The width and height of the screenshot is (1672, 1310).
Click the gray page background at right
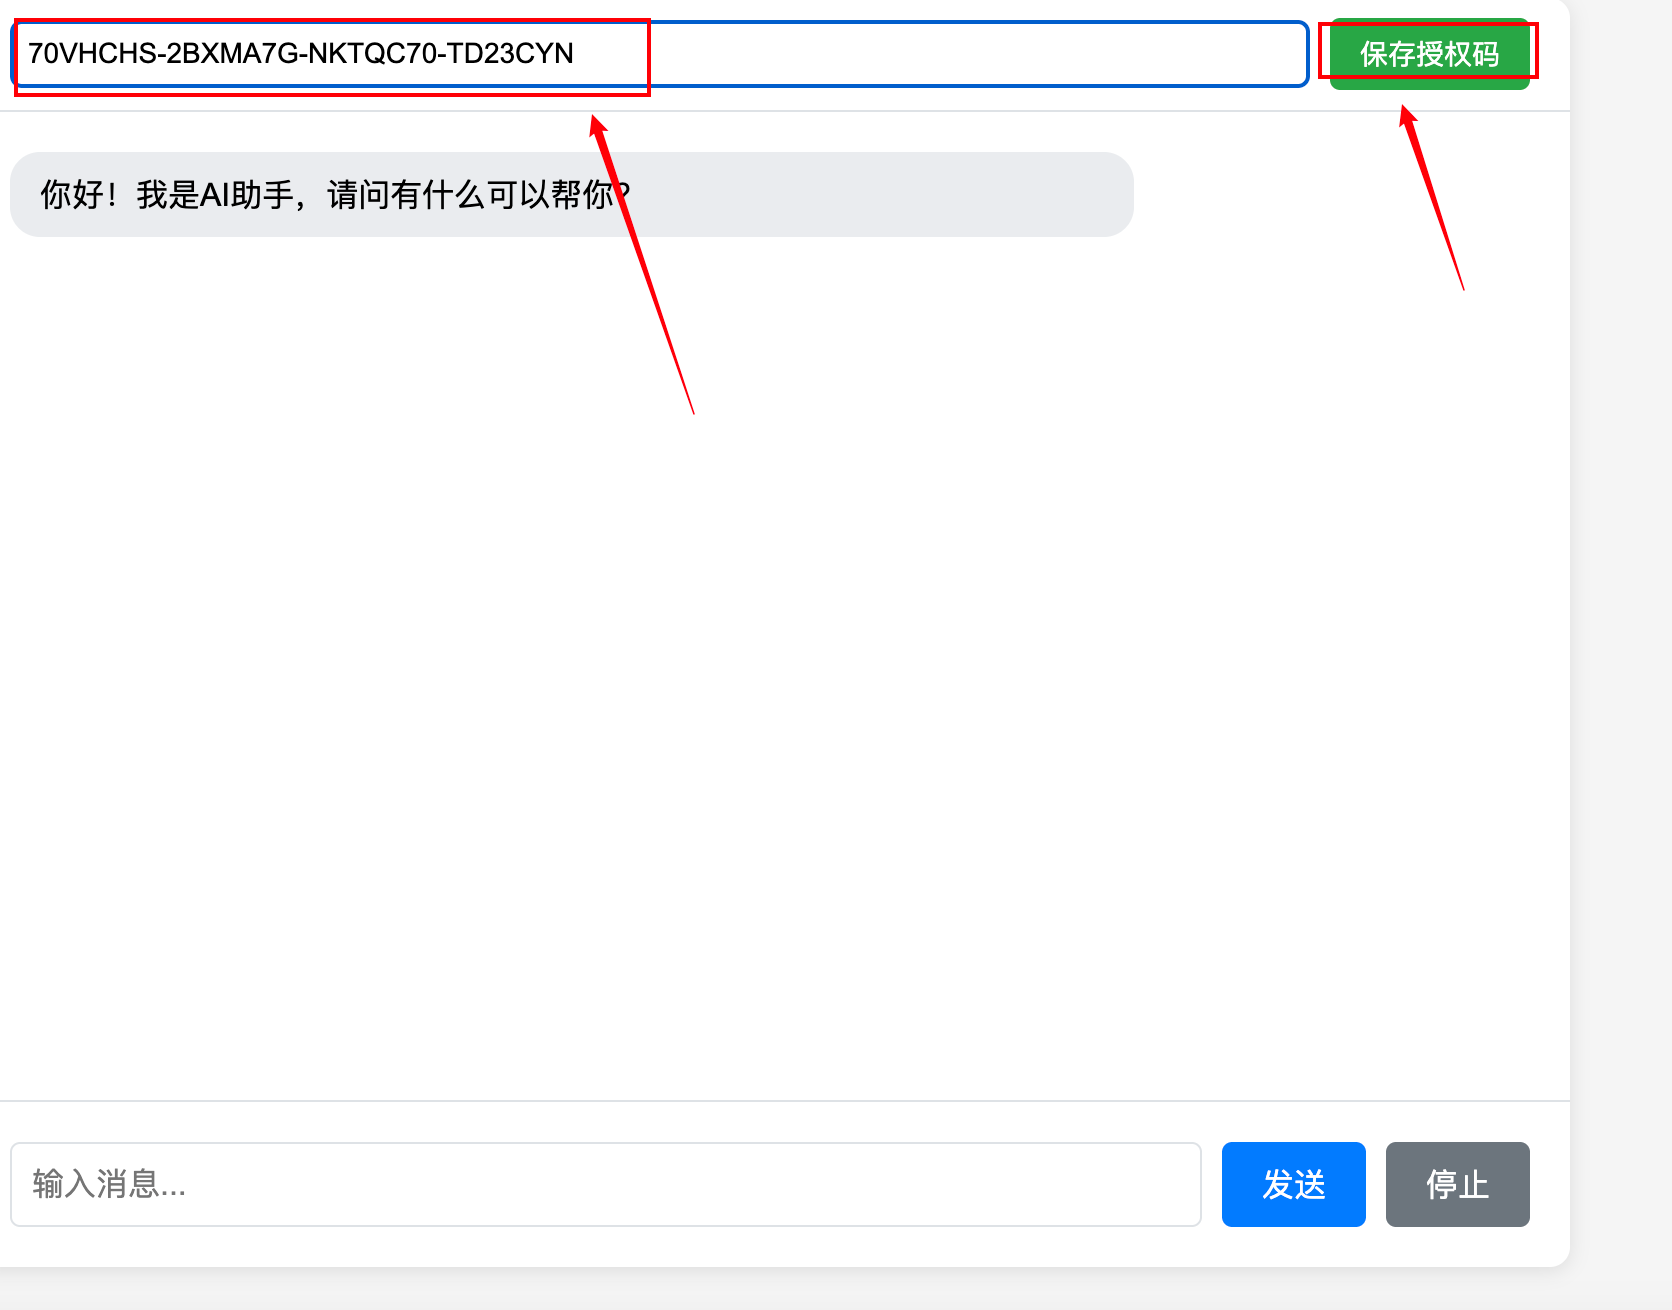coord(1620,650)
